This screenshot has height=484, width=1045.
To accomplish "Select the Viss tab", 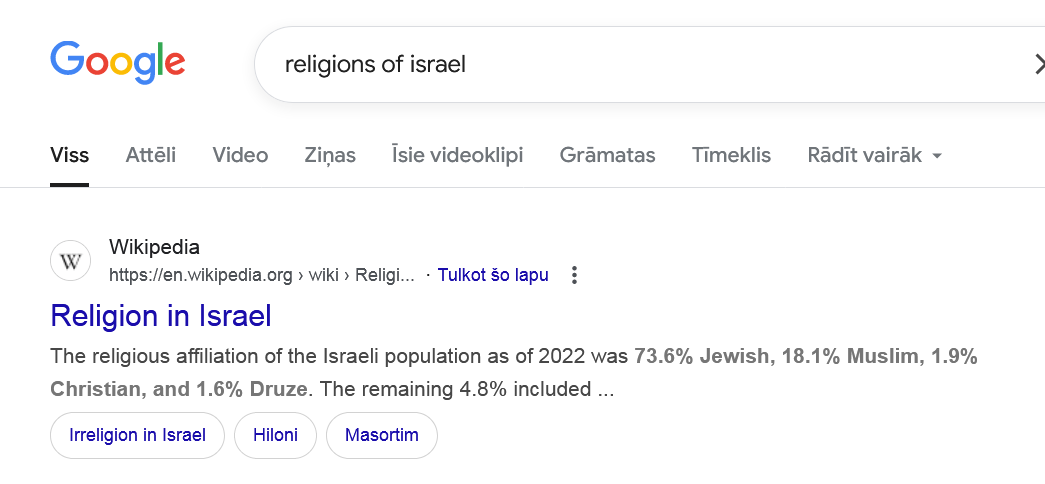I will [70, 155].
